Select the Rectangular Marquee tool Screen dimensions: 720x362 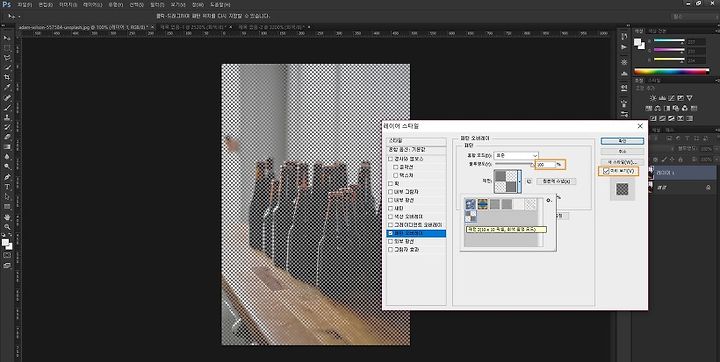click(7, 48)
